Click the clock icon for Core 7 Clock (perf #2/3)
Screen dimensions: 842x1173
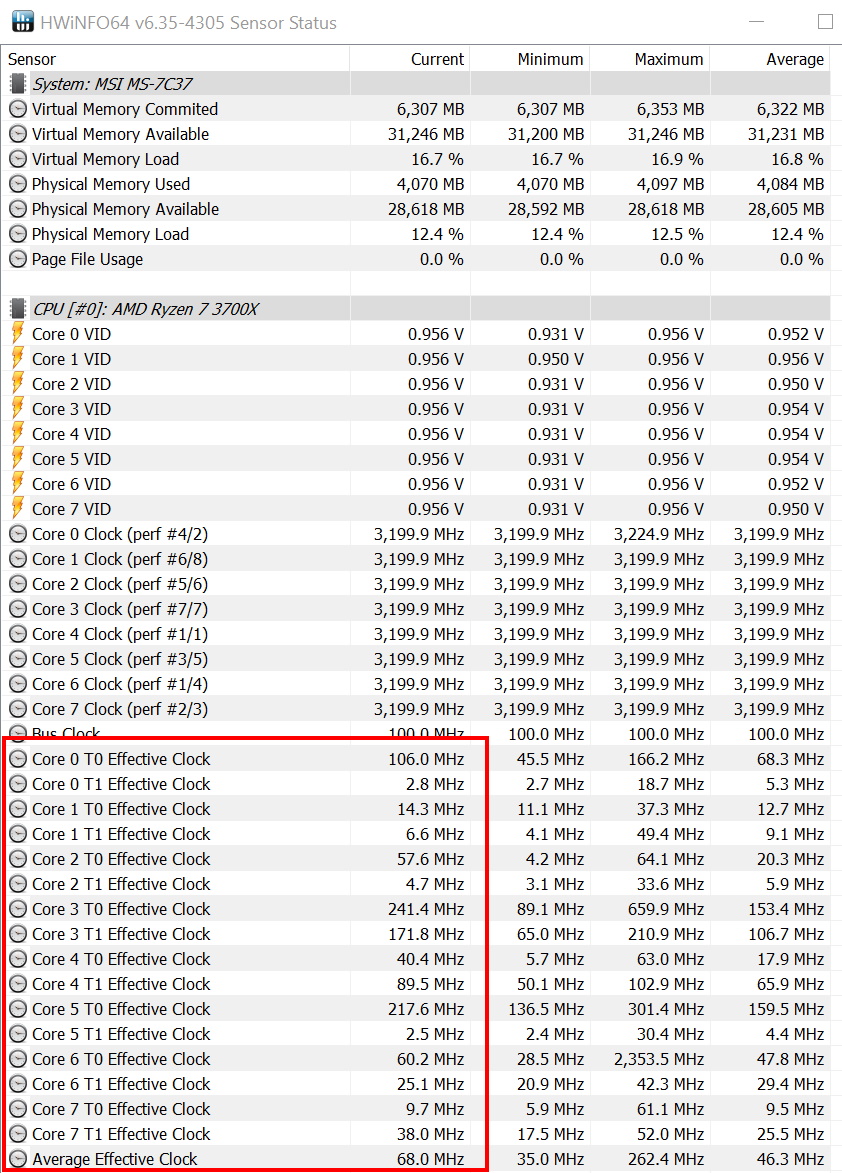pos(18,709)
